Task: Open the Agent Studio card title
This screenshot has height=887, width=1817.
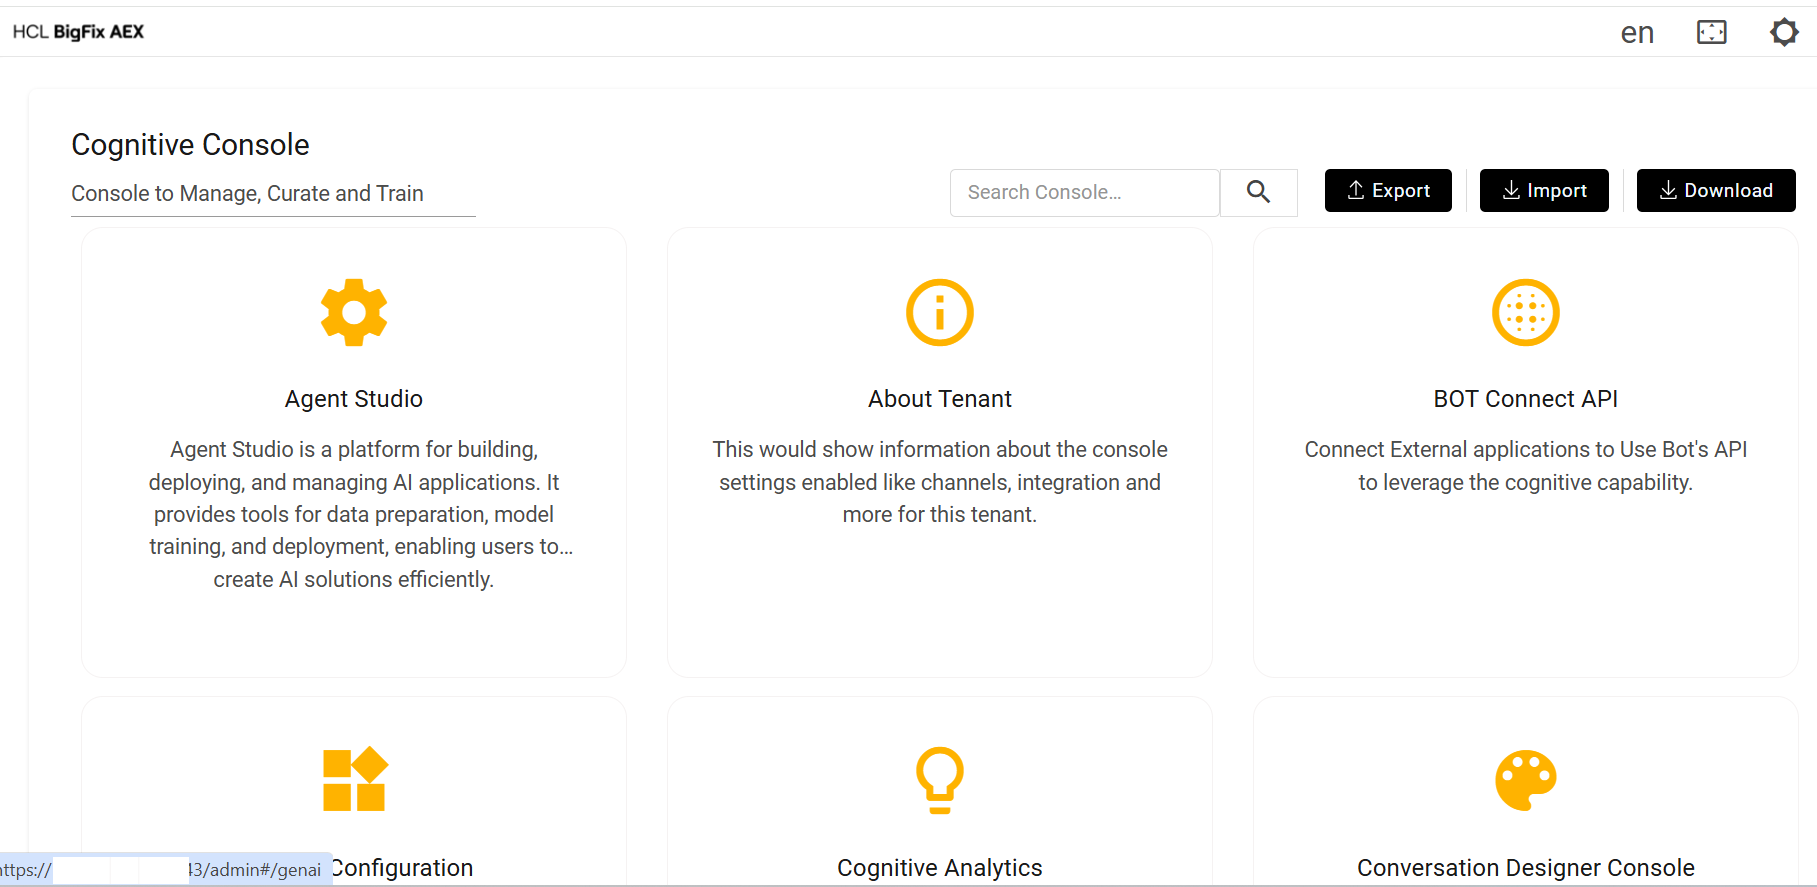Action: click(x=354, y=399)
